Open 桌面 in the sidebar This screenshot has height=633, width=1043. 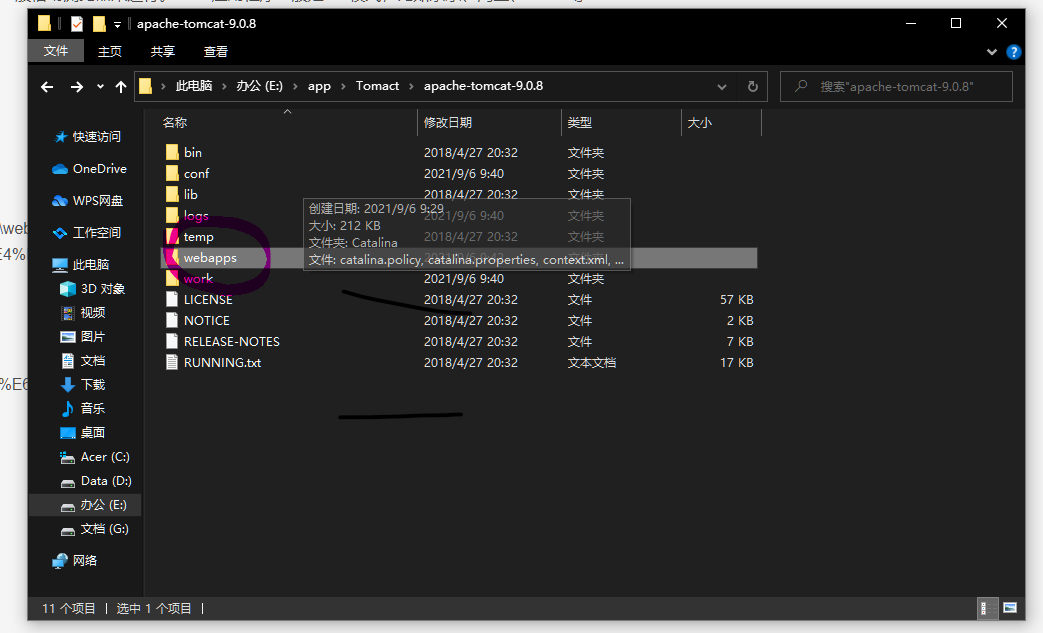[92, 432]
